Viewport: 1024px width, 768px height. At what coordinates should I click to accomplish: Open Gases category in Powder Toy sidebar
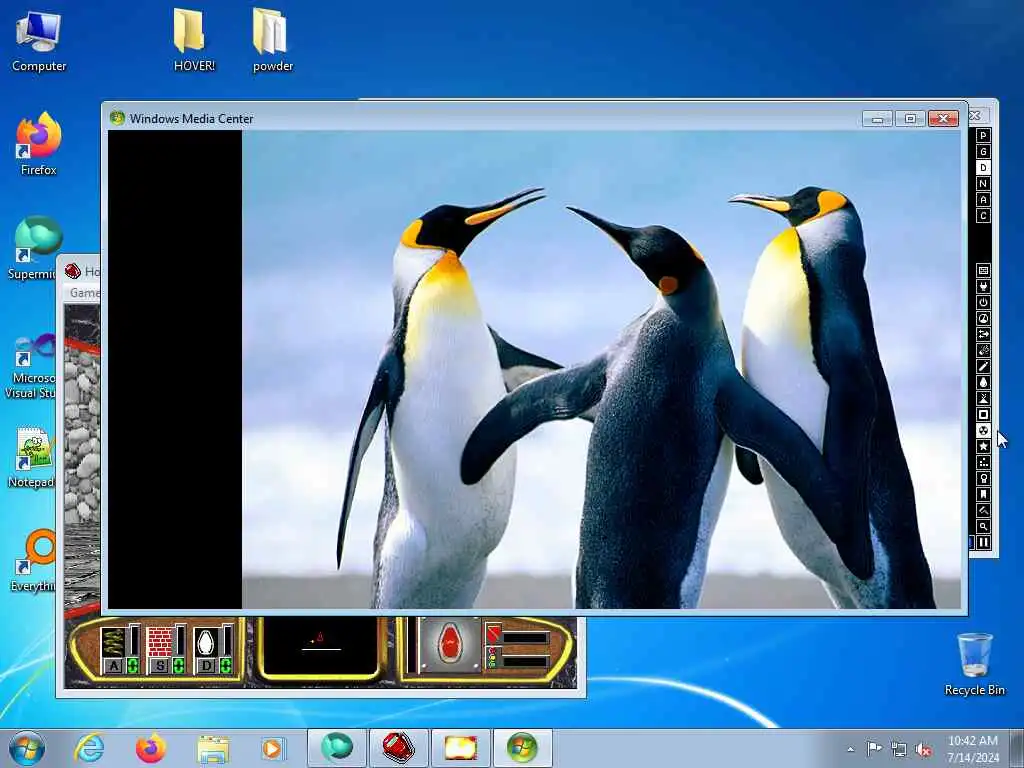(983, 366)
